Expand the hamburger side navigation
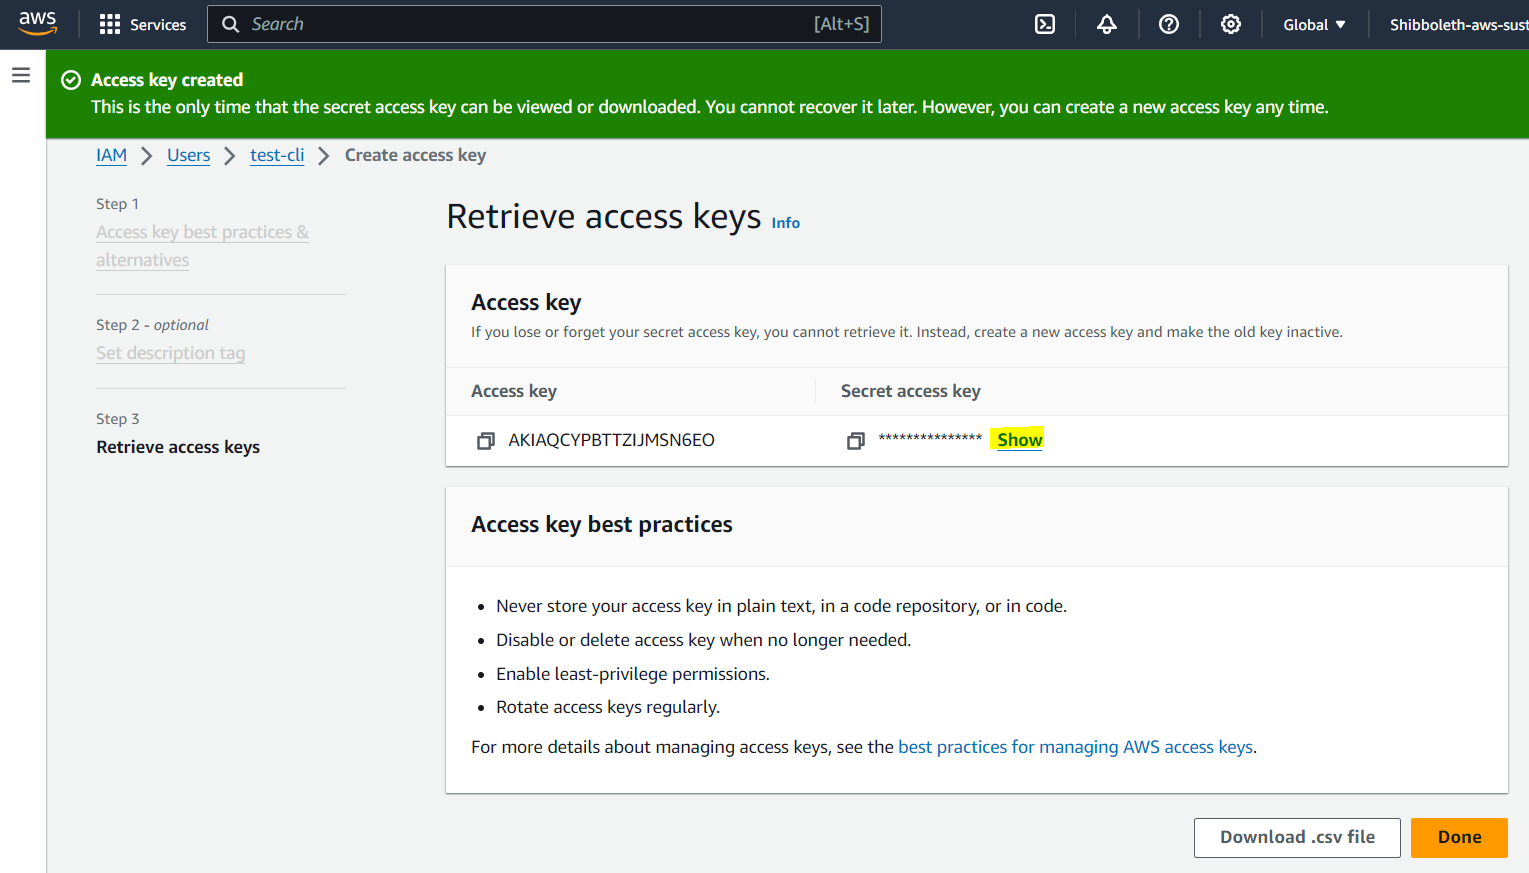 21,75
